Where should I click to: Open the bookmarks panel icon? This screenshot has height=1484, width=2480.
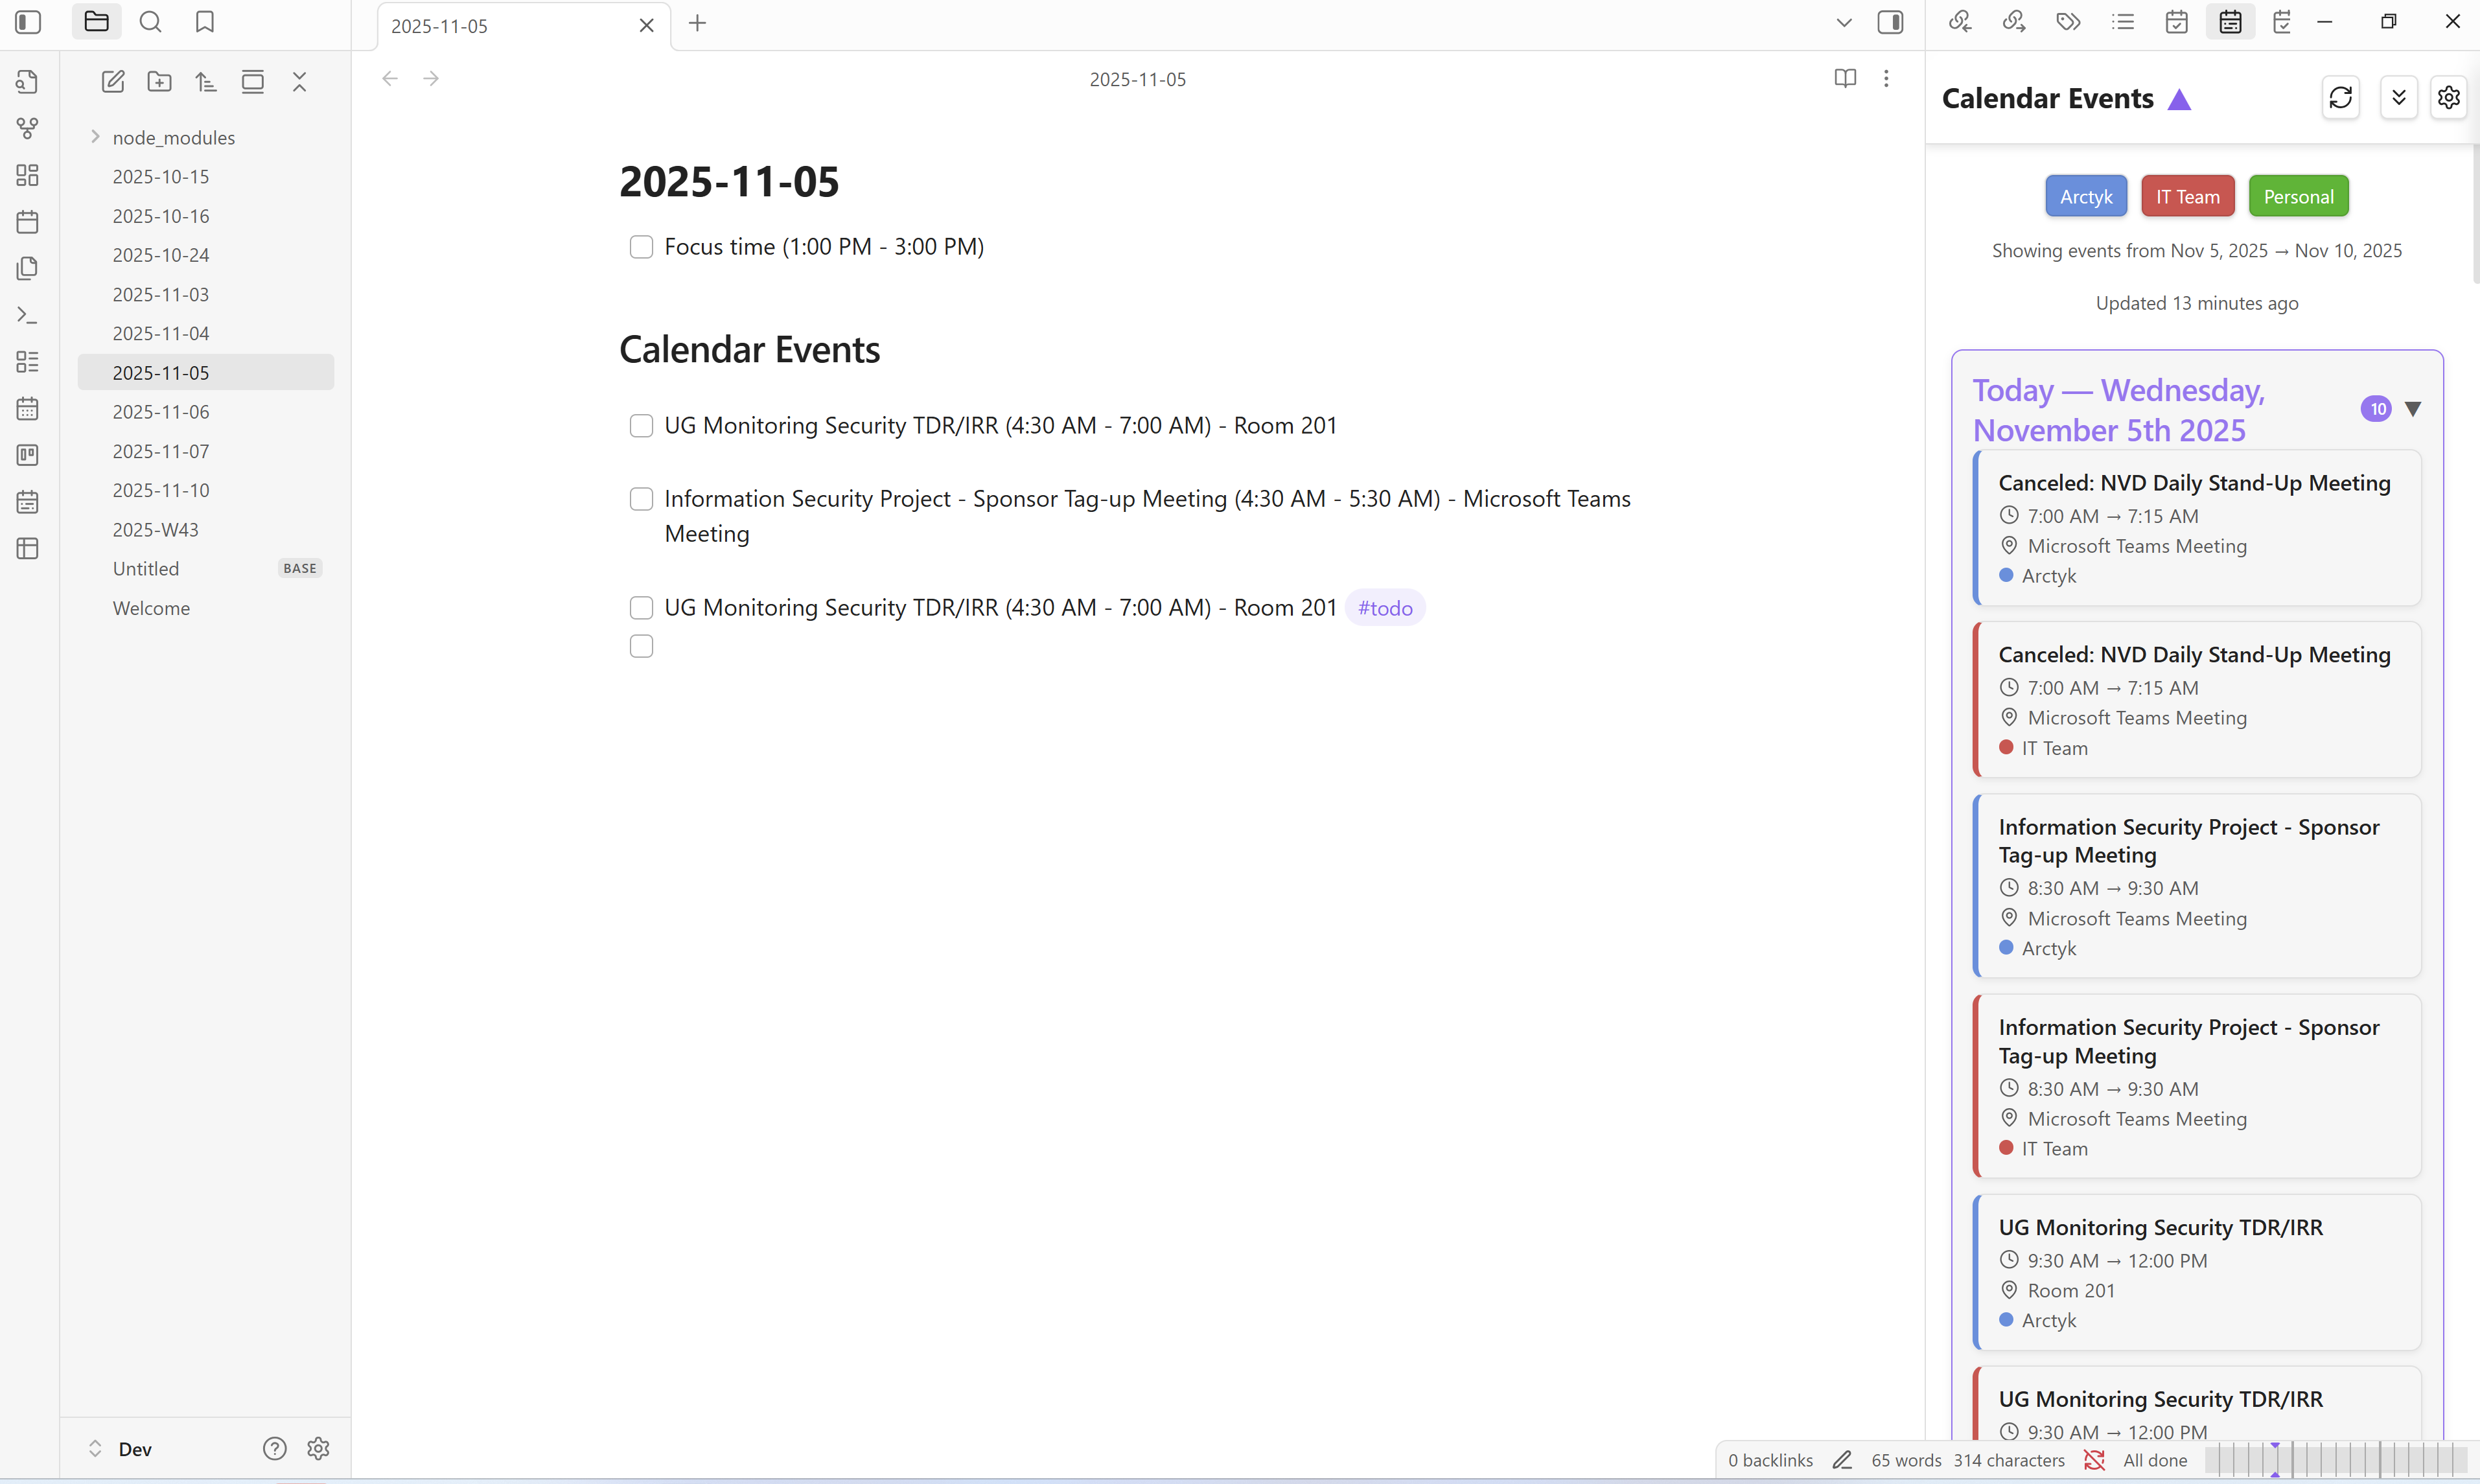205,22
